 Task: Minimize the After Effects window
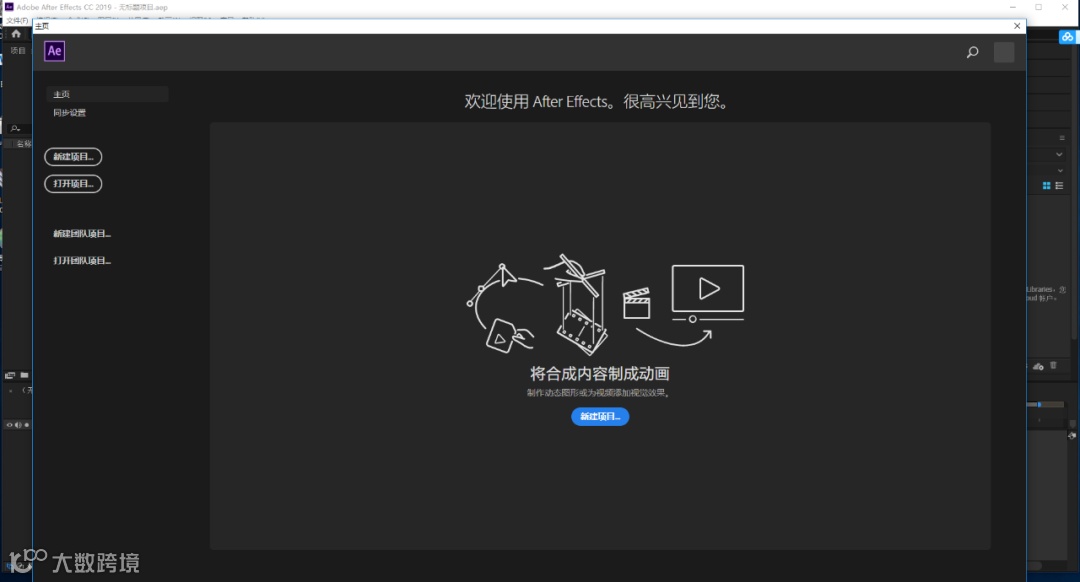click(1012, 7)
